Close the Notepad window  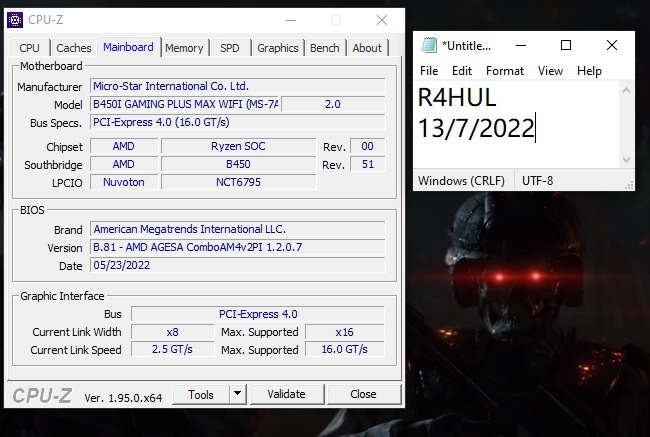coord(612,45)
